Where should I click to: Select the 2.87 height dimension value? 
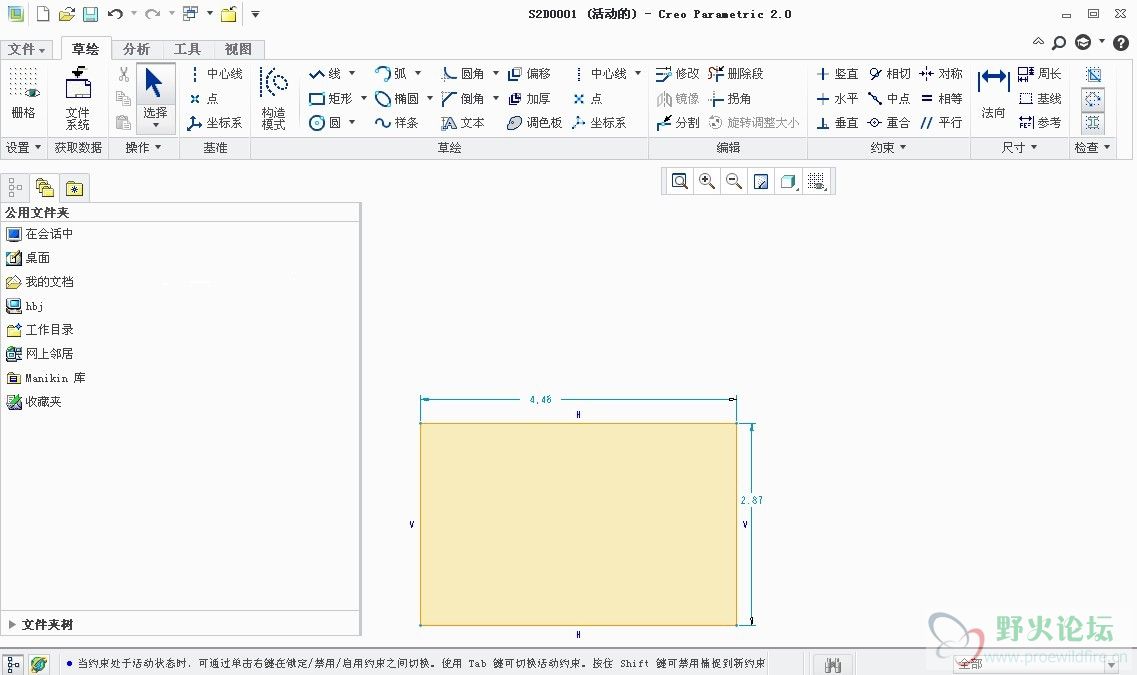[751, 500]
